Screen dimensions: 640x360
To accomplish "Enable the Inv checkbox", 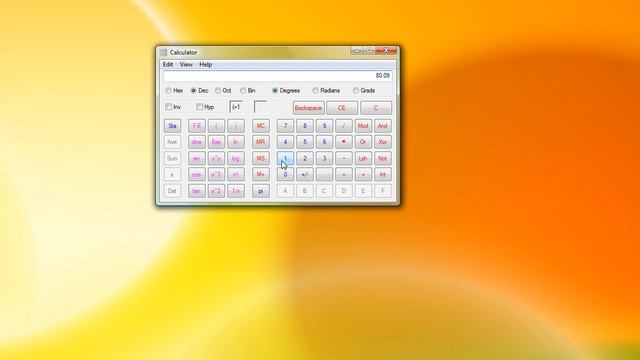I will pos(173,107).
